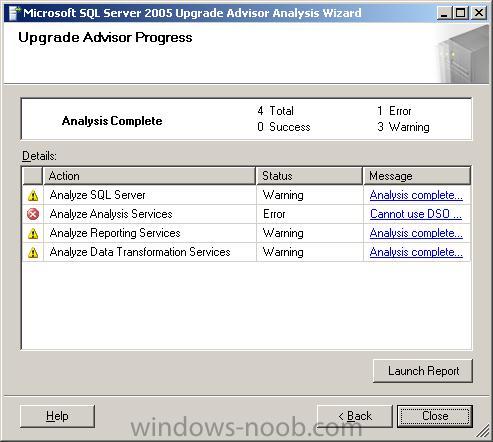Click the Close button at the bottom
Screen dimensions: 493x442
[x=435, y=416]
